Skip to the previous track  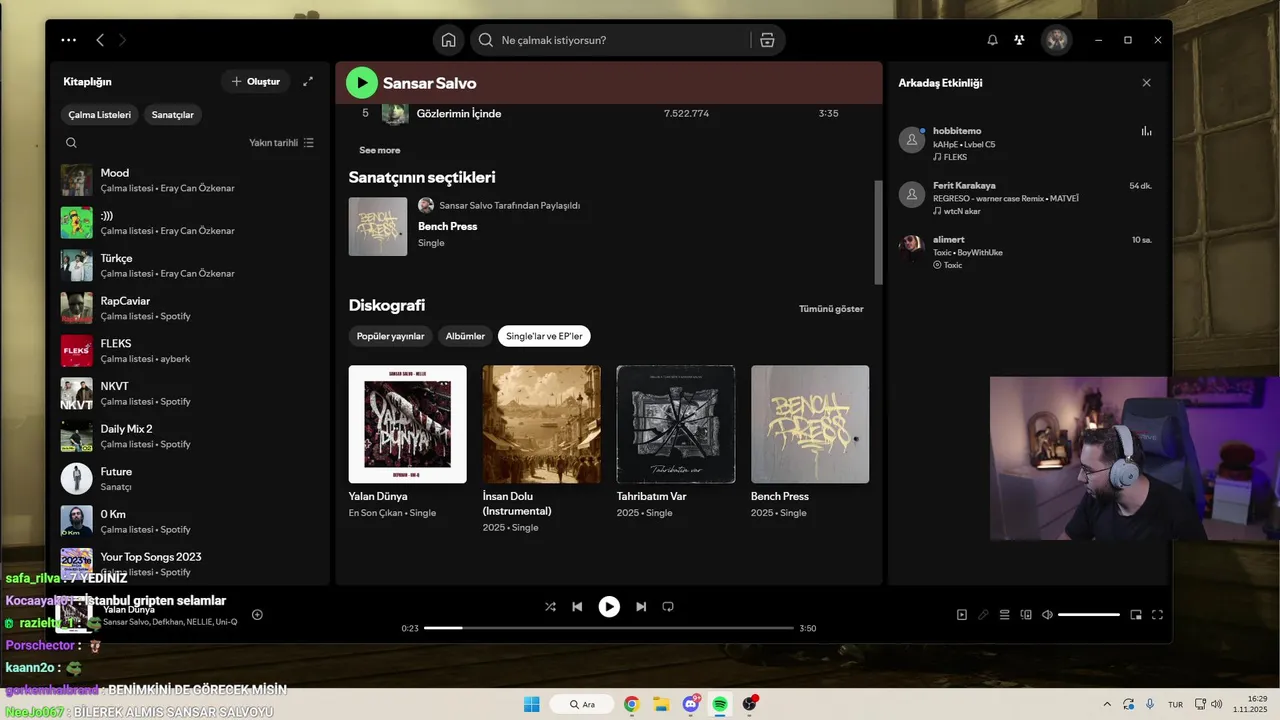(x=577, y=607)
